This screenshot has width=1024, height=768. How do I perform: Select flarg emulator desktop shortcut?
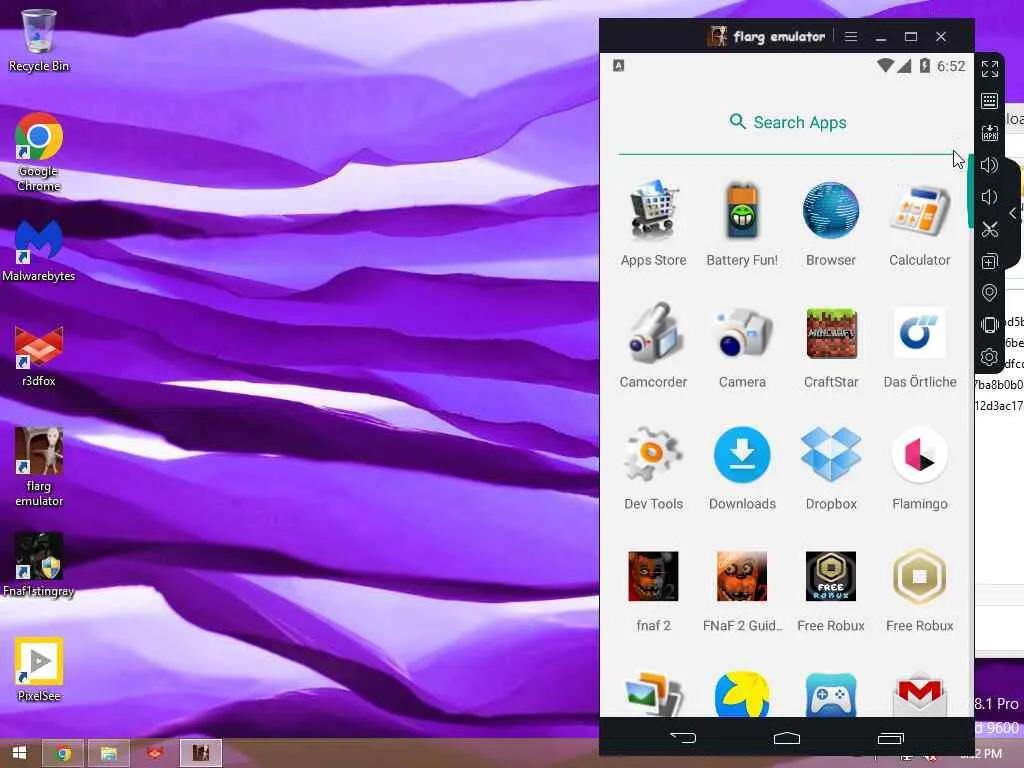39,467
